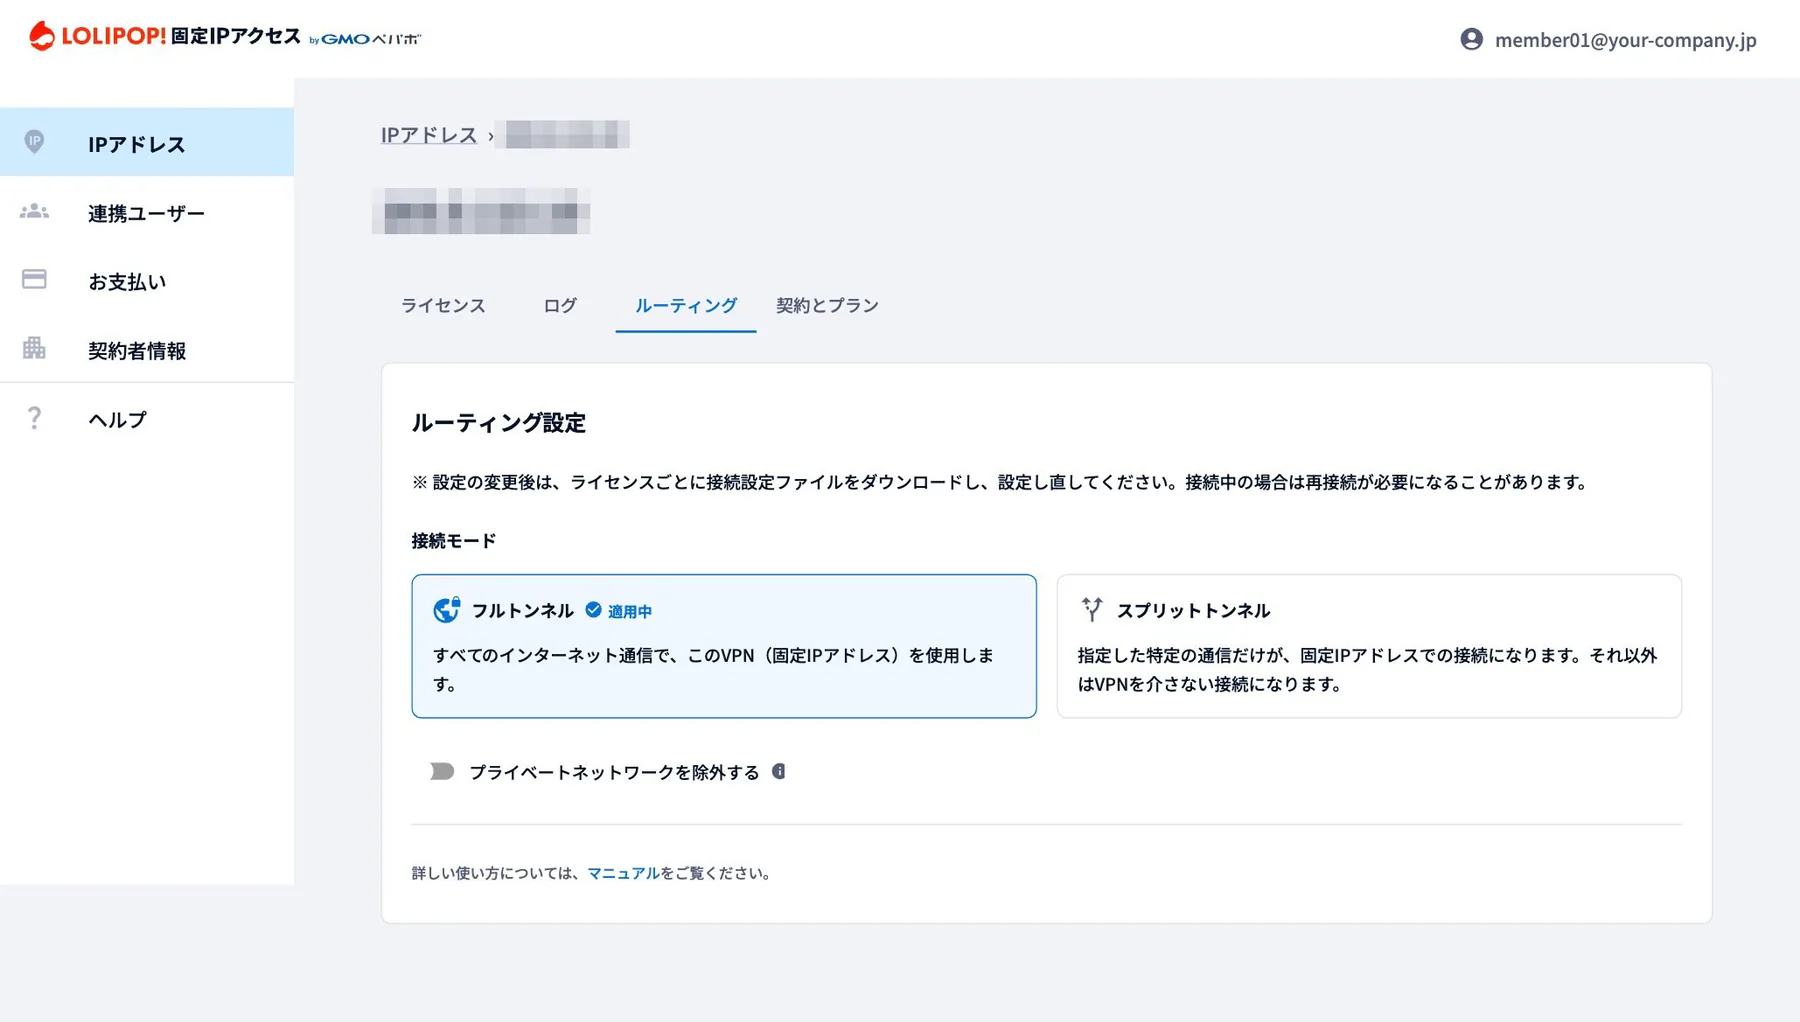1800x1022 pixels.
Task: Open 契約者情報 sidebar item
Action: tap(147, 349)
